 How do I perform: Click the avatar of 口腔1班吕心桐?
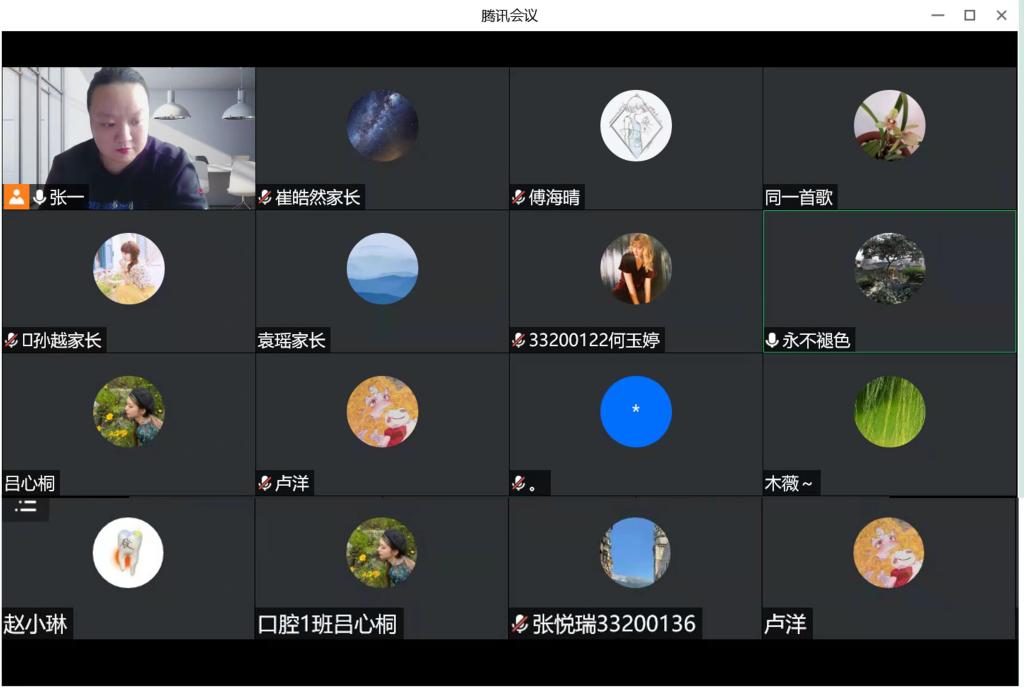381,552
